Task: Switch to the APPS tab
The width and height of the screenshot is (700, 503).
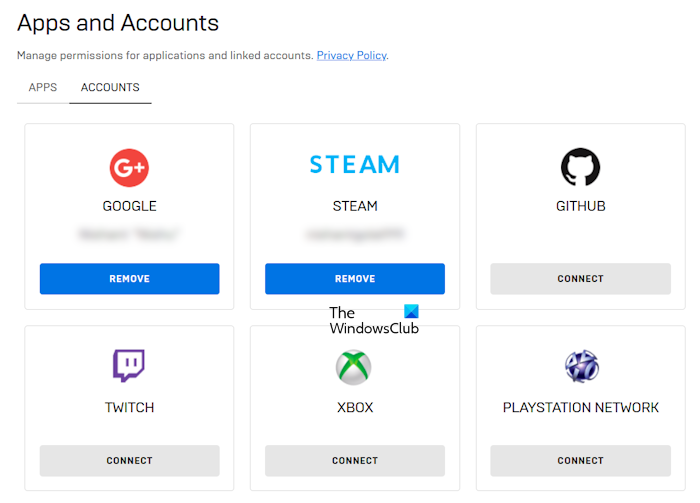Action: coord(43,88)
